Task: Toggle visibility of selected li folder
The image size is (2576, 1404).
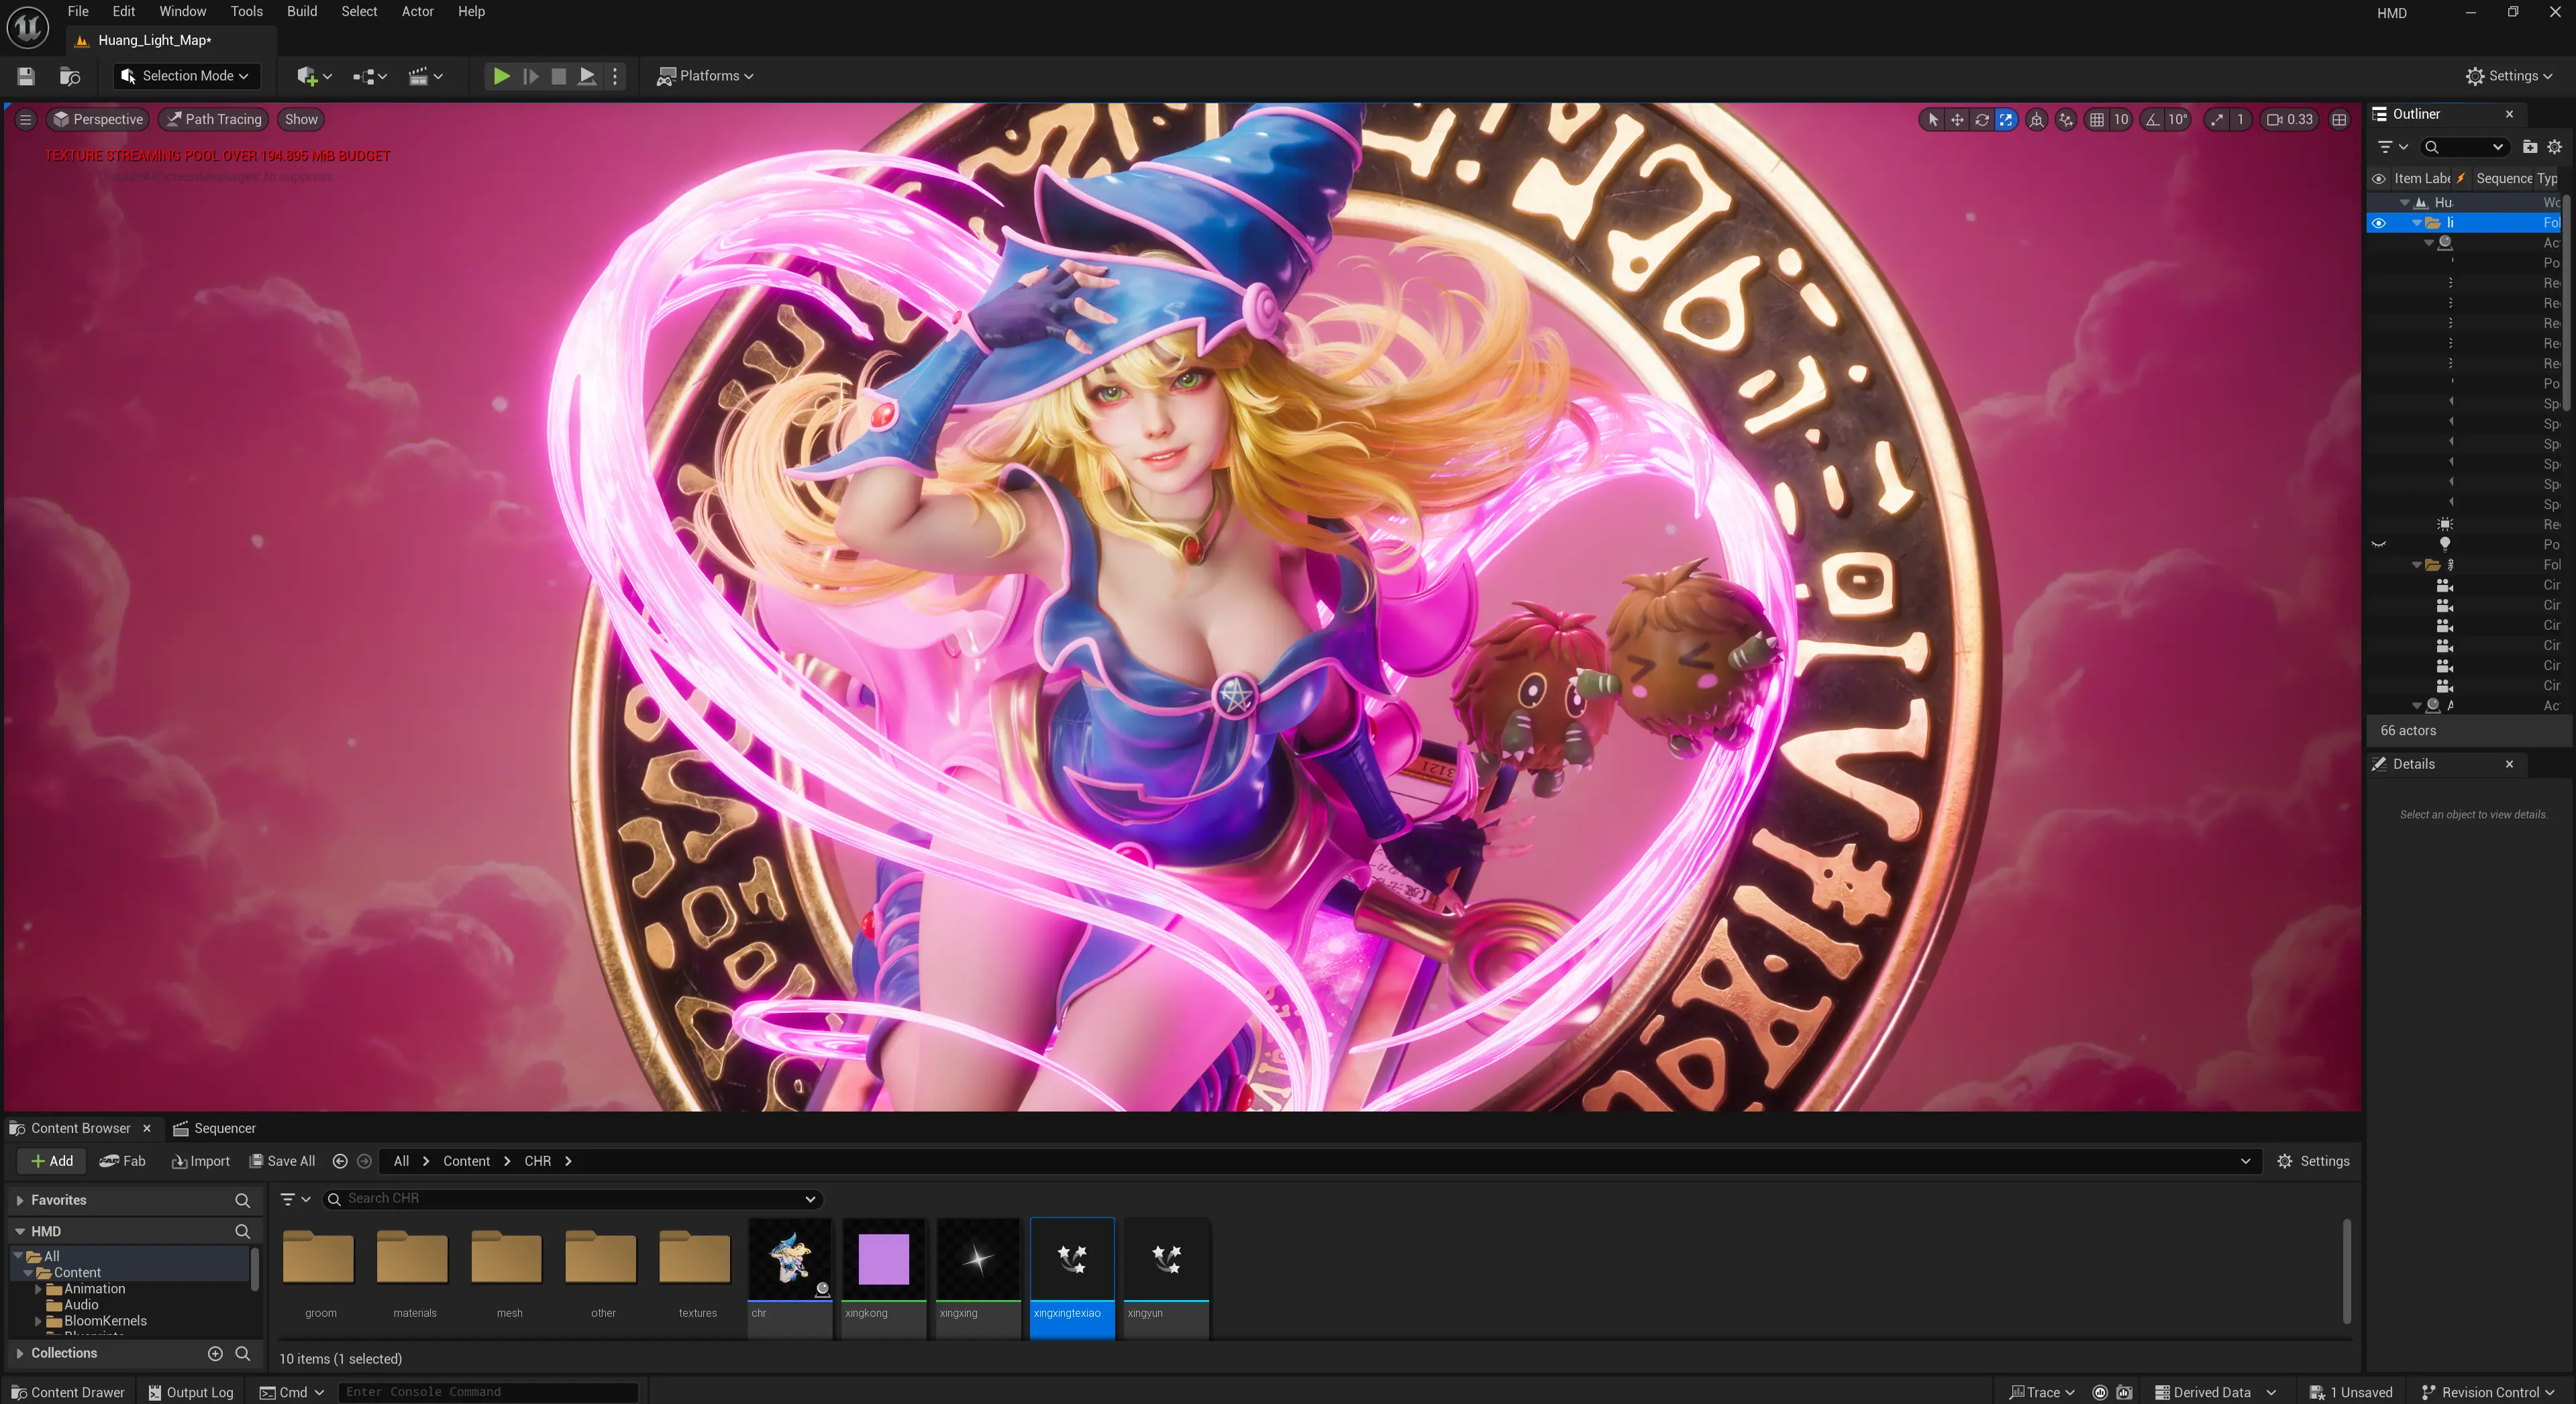Action: click(2379, 223)
